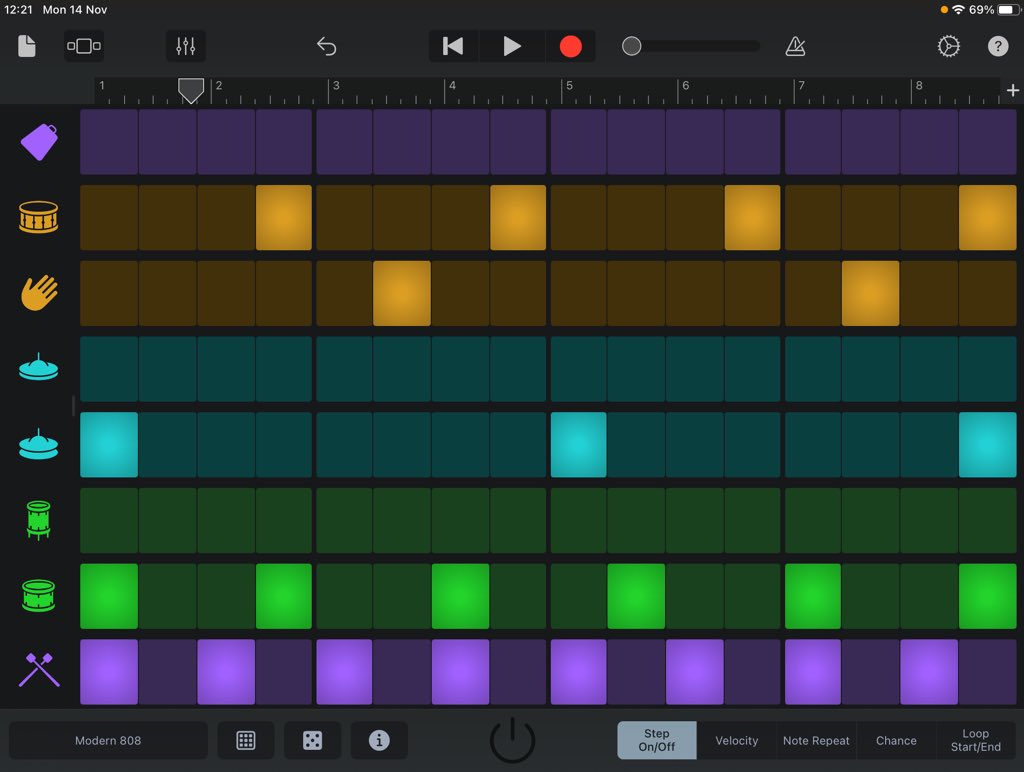Switch to Tracks view button
The width and height of the screenshot is (1024, 772).
[84, 46]
